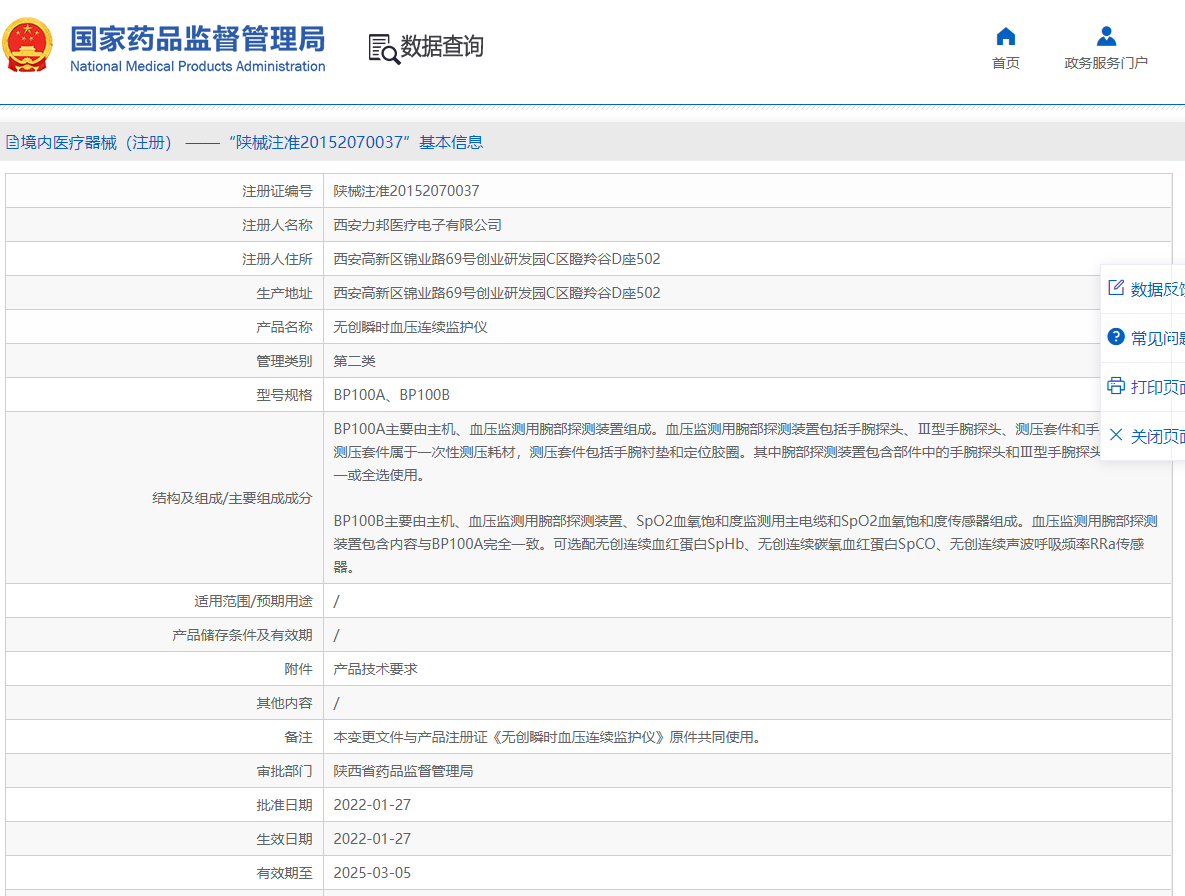This screenshot has height=896, width=1185.
Task: Click the 境内医疗器械（注册）breadcrumb text
Action: [97, 142]
